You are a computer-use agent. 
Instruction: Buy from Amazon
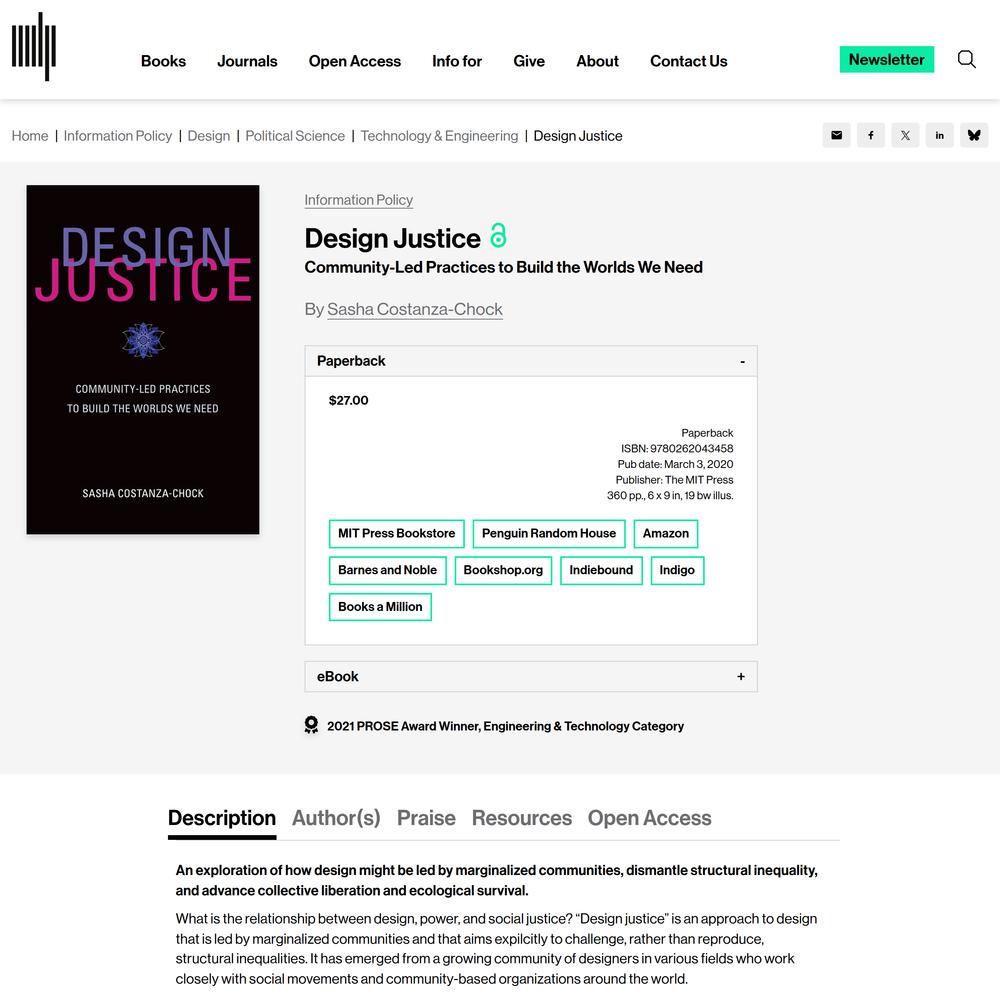point(666,534)
